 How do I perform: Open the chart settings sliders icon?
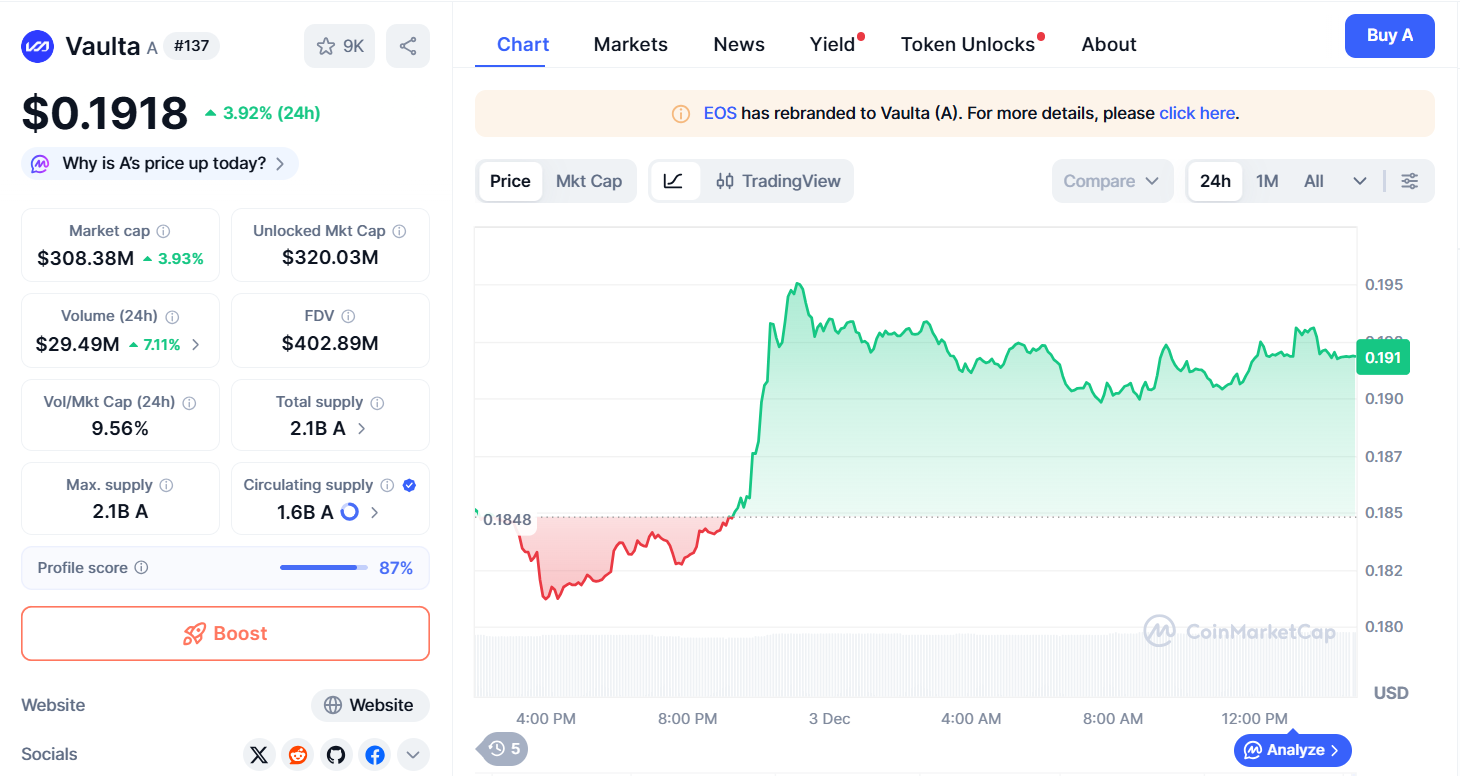1410,181
